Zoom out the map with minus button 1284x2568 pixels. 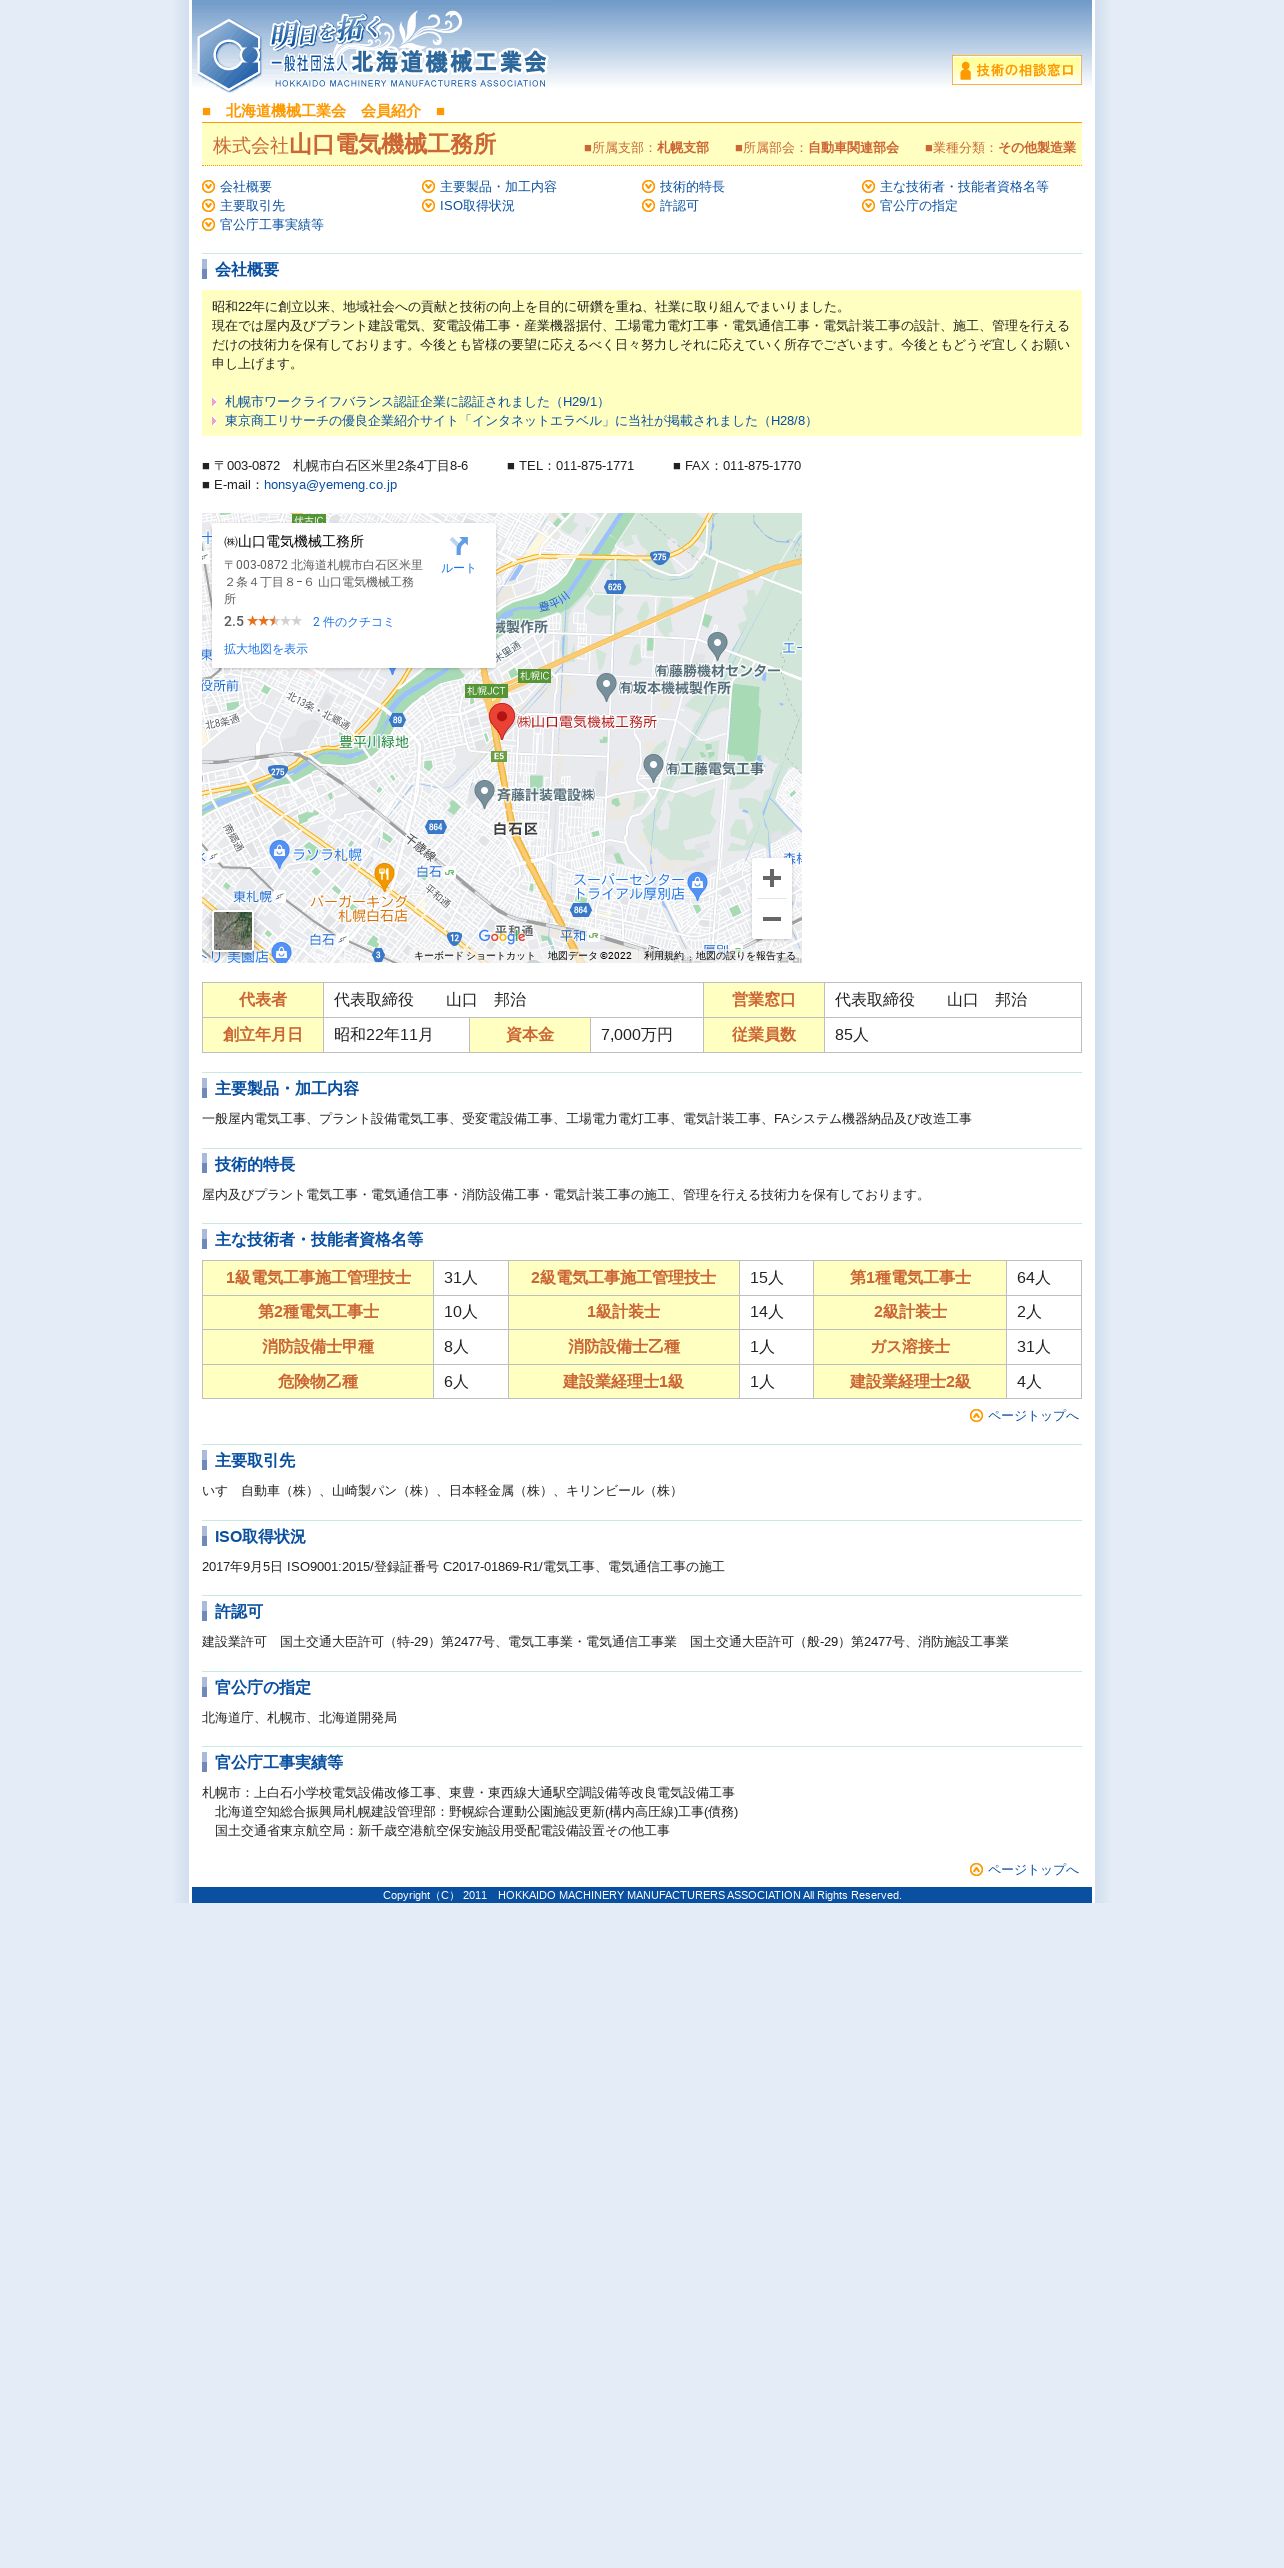772,919
